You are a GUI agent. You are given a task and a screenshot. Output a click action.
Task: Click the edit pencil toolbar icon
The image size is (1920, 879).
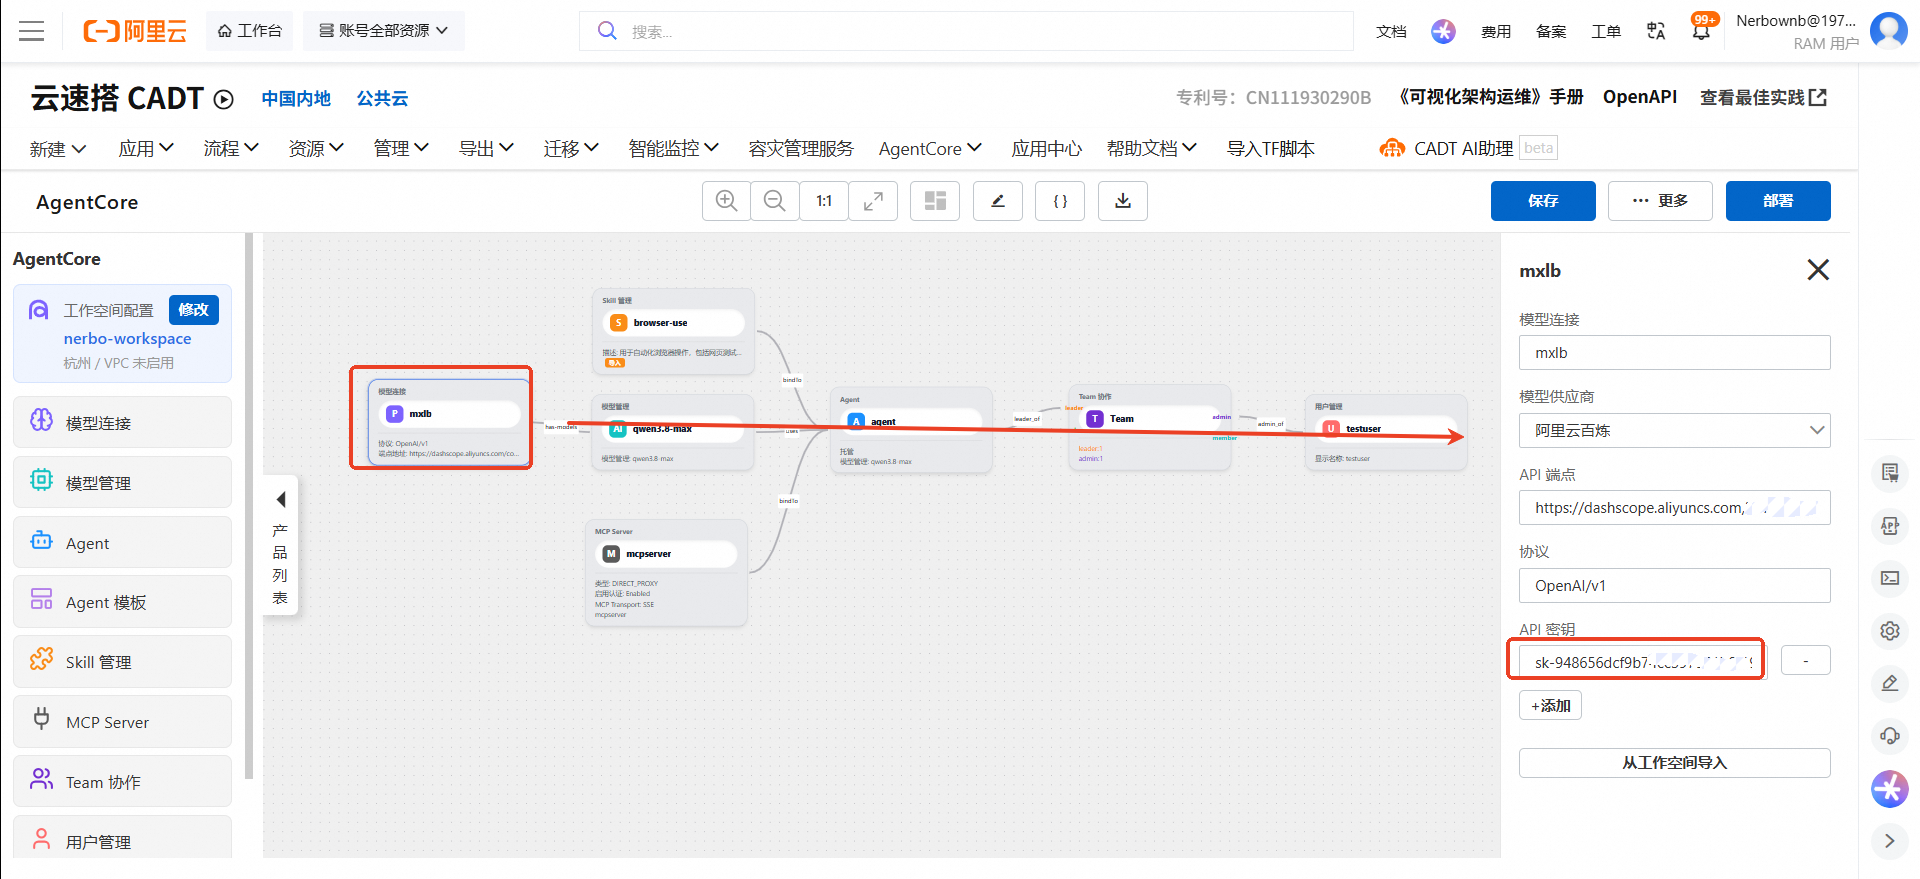[x=998, y=201]
